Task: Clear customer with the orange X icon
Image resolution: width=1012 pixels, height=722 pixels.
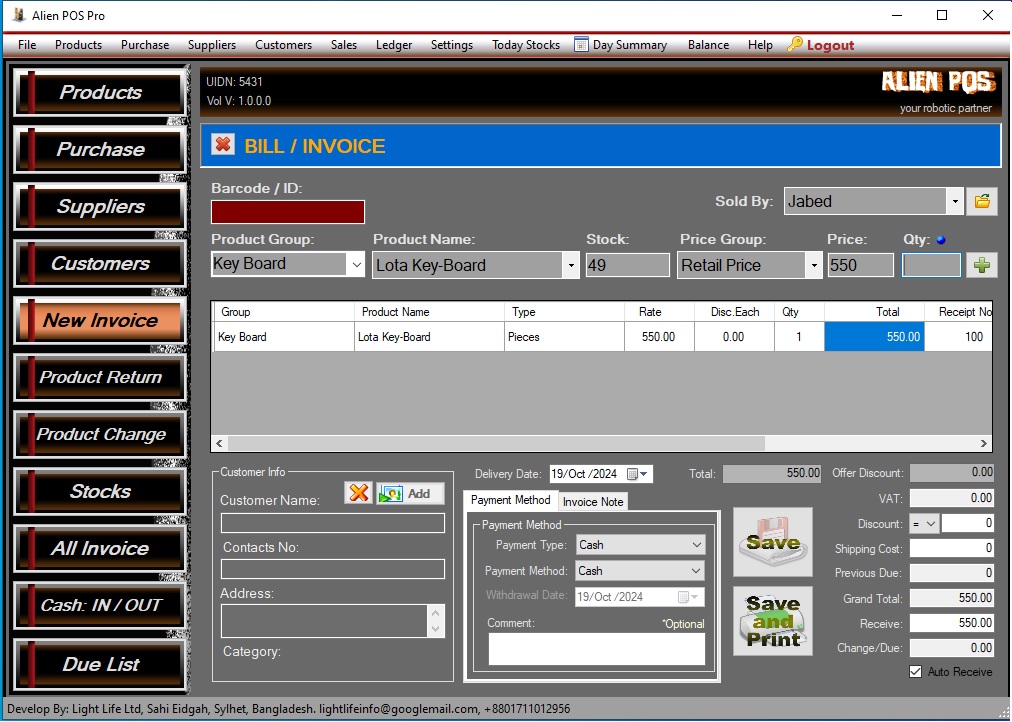Action: [x=359, y=493]
